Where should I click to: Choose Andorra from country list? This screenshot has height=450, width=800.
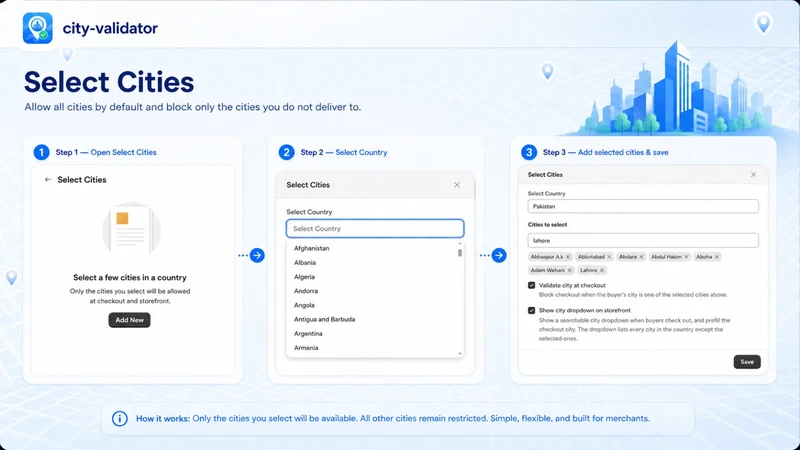click(306, 291)
